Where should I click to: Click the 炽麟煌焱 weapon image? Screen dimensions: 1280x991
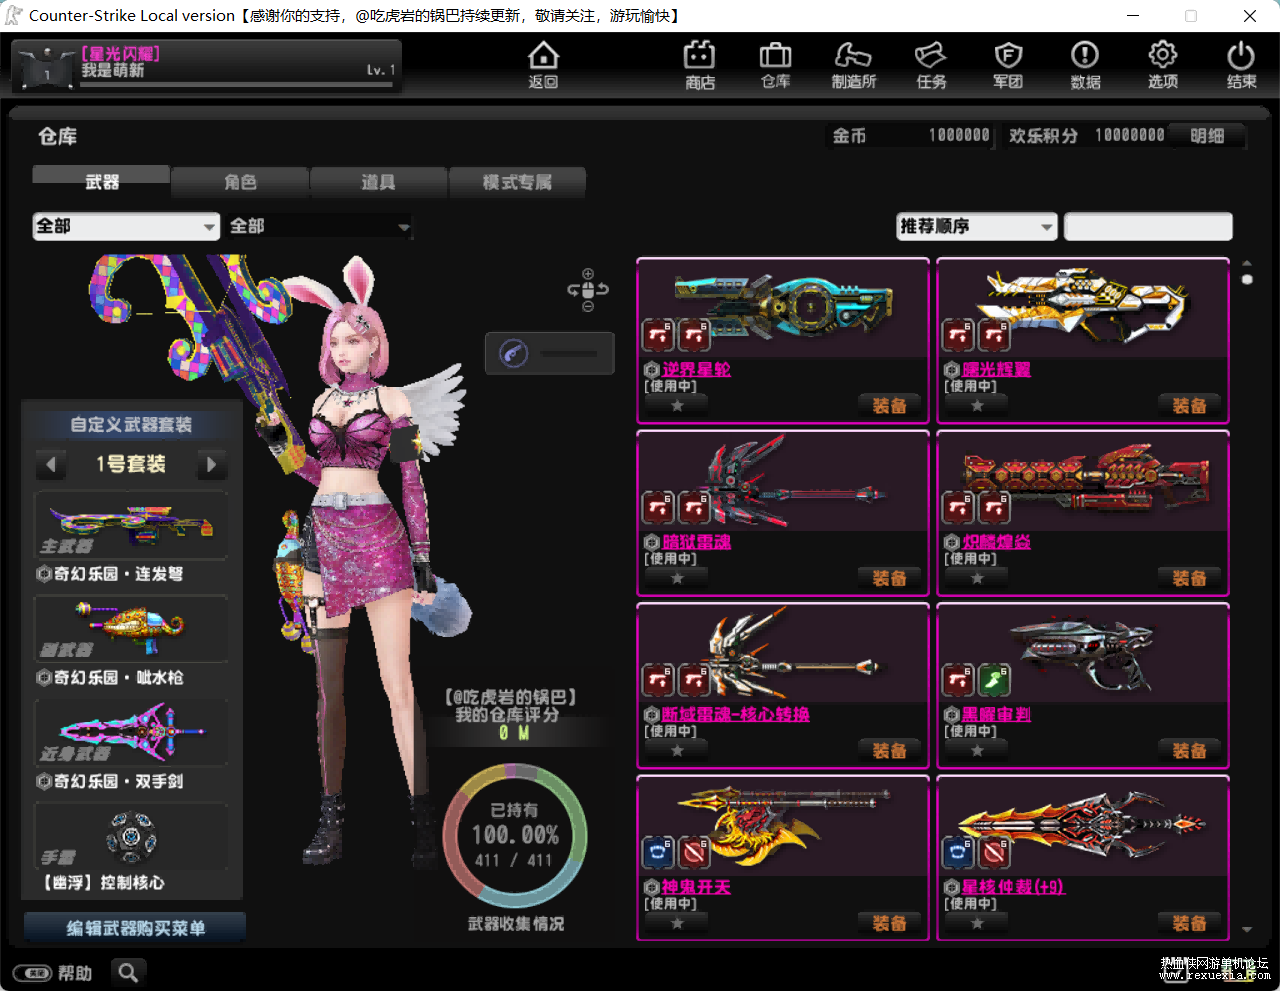pos(1085,478)
